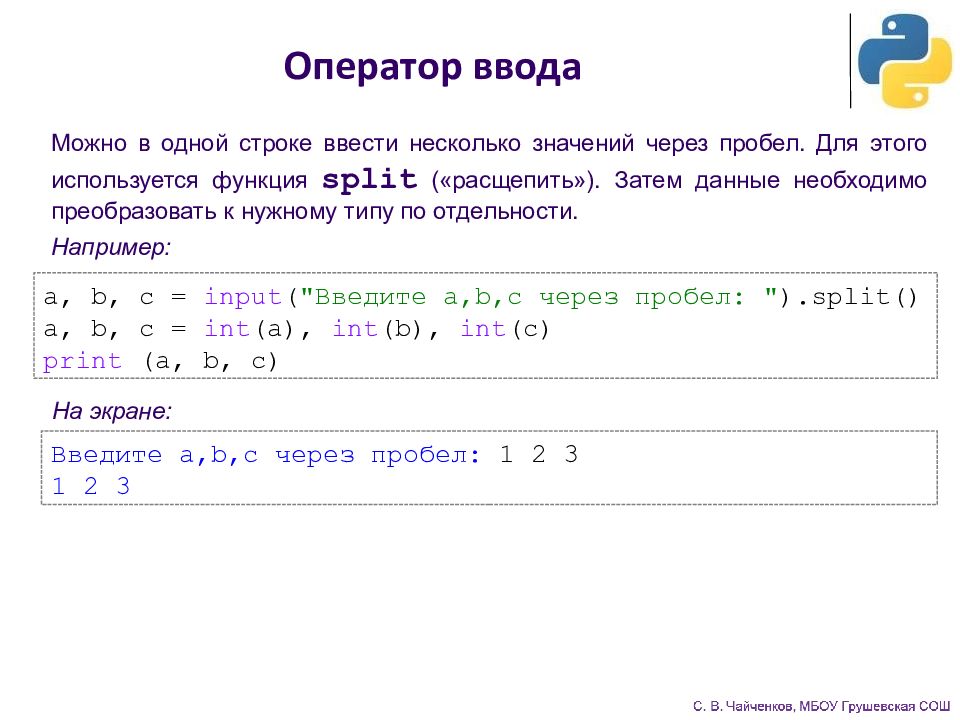Image resolution: width=960 pixels, height=720 pixels.
Task: Click the Python logo icon
Action: pos(905,61)
